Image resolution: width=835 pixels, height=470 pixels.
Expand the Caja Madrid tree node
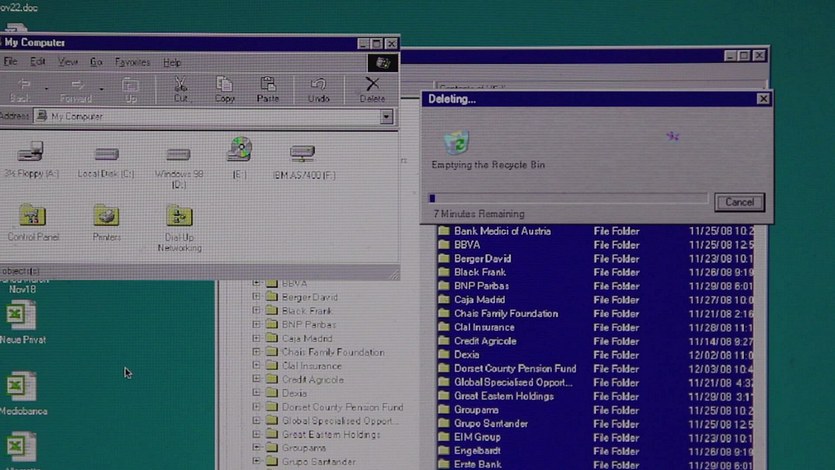pyautogui.click(x=256, y=338)
